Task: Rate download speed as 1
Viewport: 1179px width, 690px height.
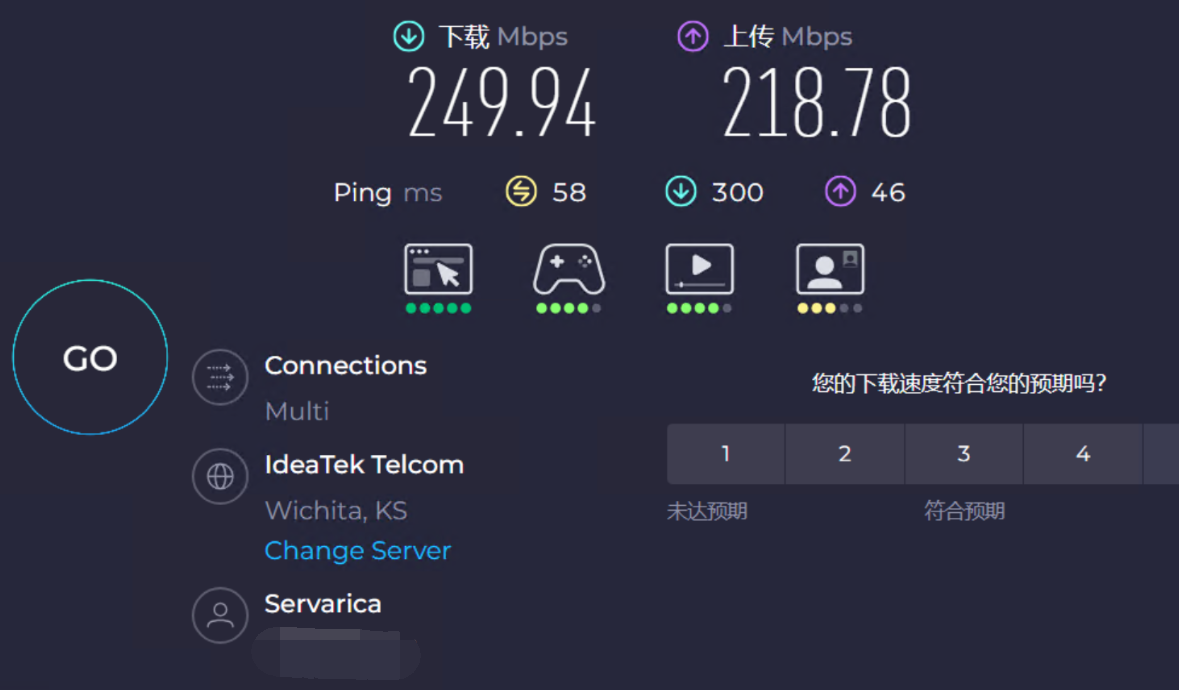Action: tap(726, 453)
